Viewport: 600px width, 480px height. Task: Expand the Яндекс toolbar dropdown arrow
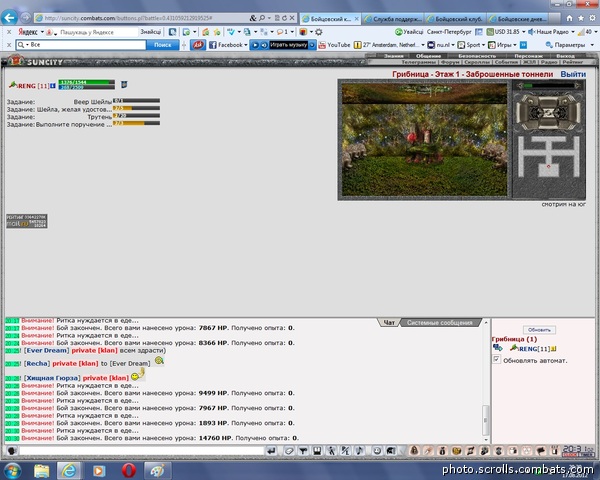point(42,32)
